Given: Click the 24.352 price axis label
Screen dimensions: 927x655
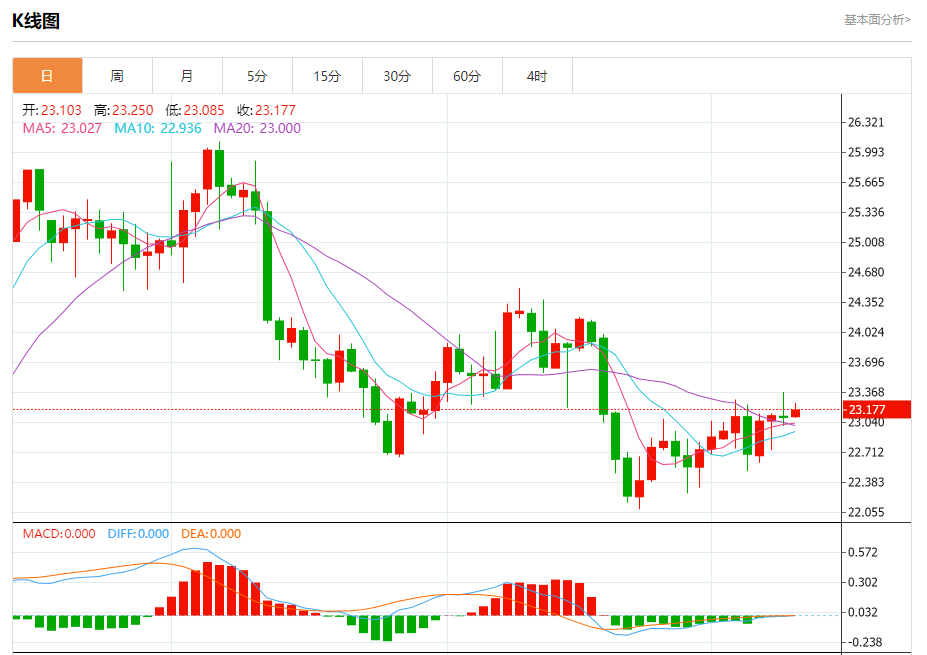Looking at the screenshot, I should click(x=866, y=302).
